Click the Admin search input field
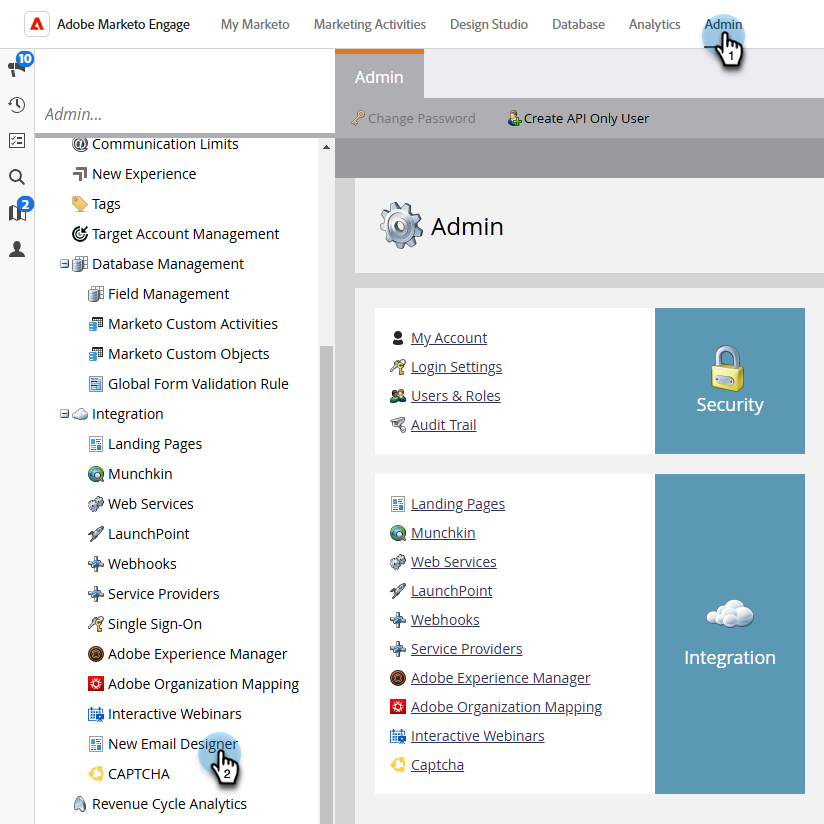 tap(184, 114)
